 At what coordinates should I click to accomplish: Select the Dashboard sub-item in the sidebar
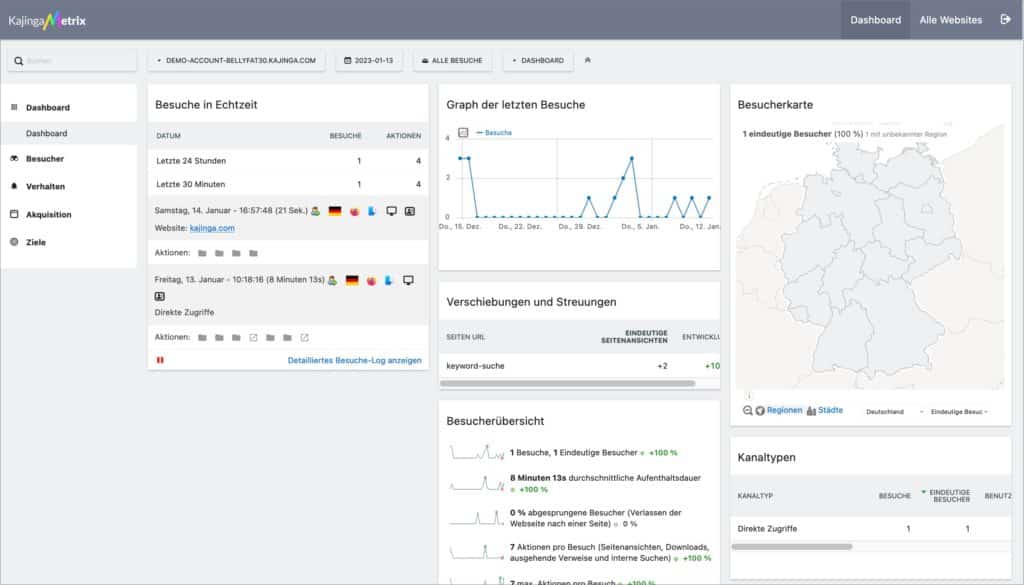point(46,133)
